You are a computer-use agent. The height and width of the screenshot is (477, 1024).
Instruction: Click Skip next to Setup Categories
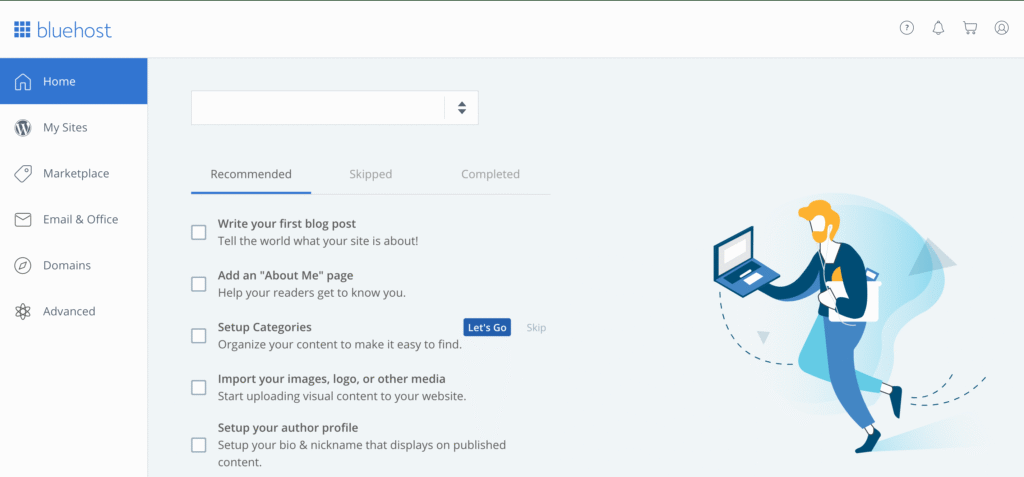tap(536, 328)
